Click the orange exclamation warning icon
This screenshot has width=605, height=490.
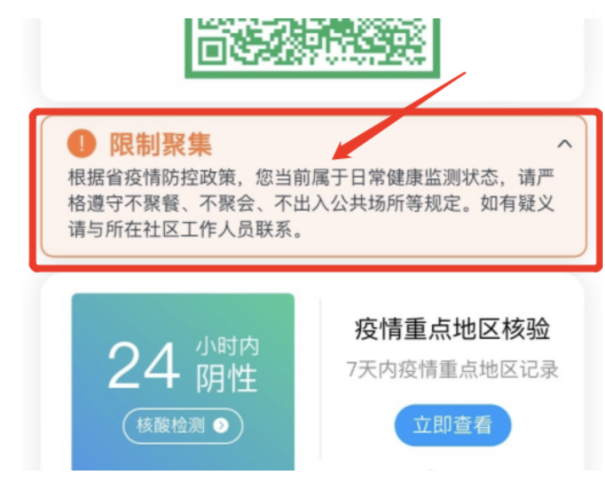(81, 144)
